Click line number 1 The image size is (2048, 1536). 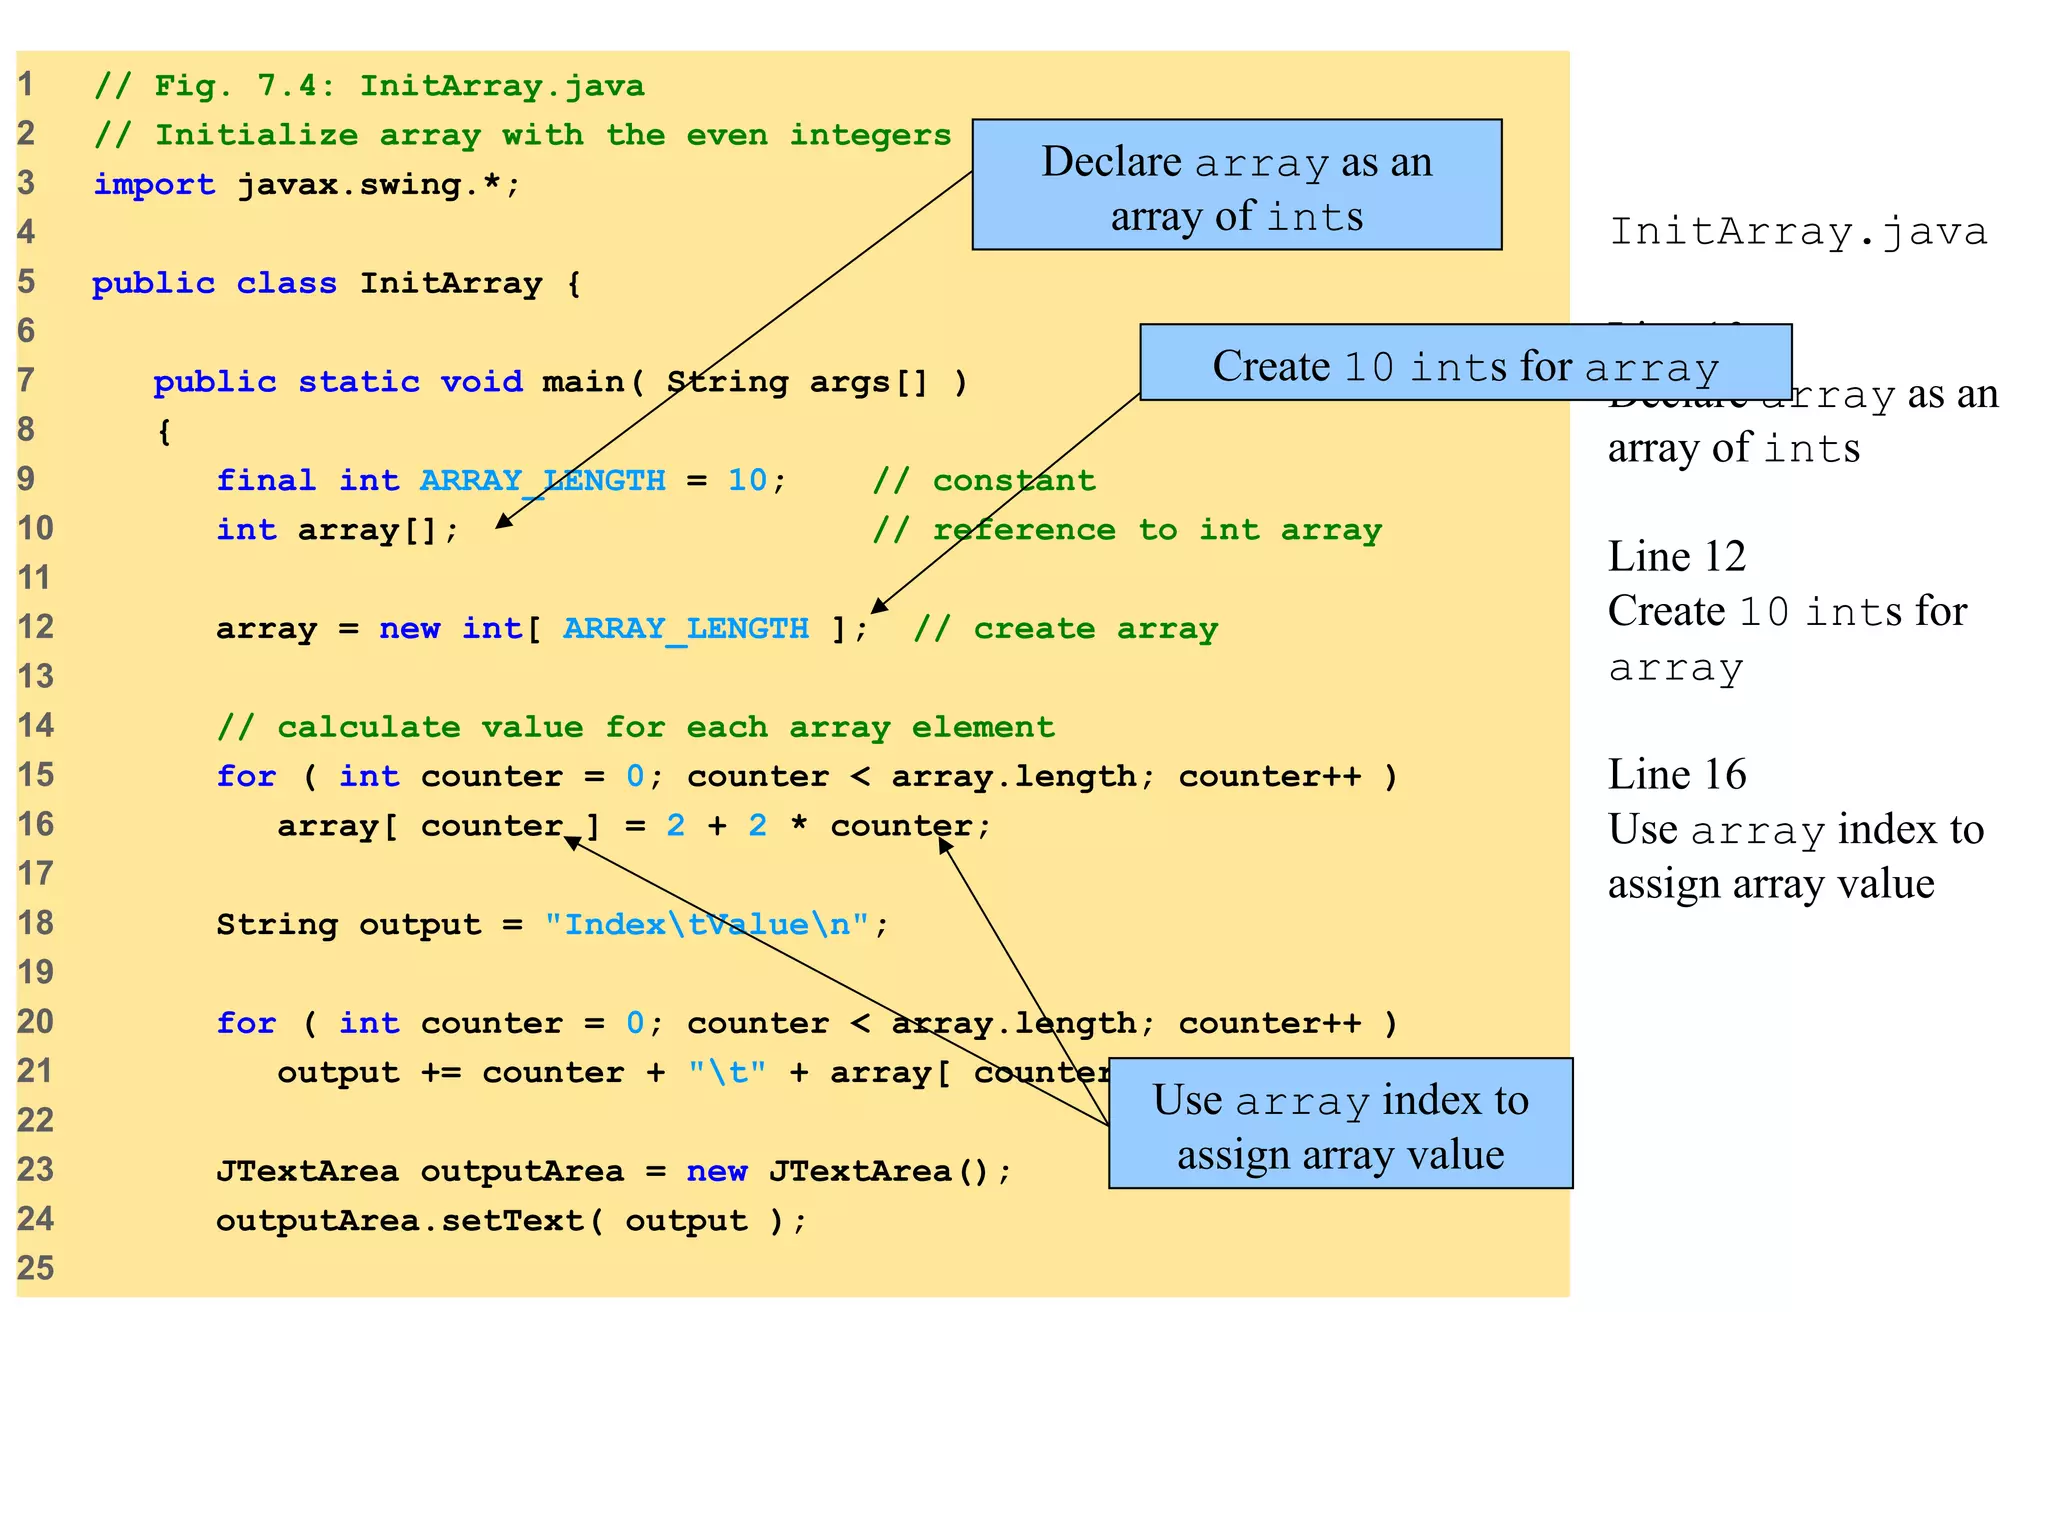tap(25, 85)
